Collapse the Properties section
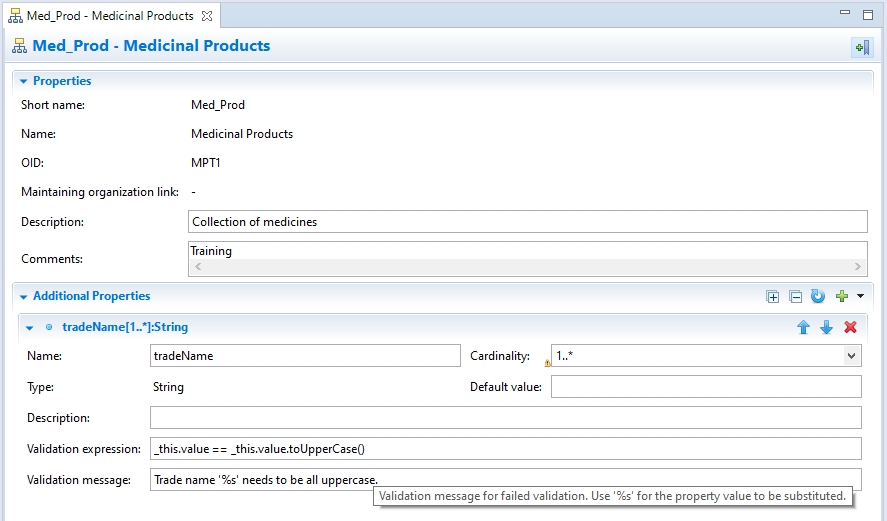 (x=23, y=81)
